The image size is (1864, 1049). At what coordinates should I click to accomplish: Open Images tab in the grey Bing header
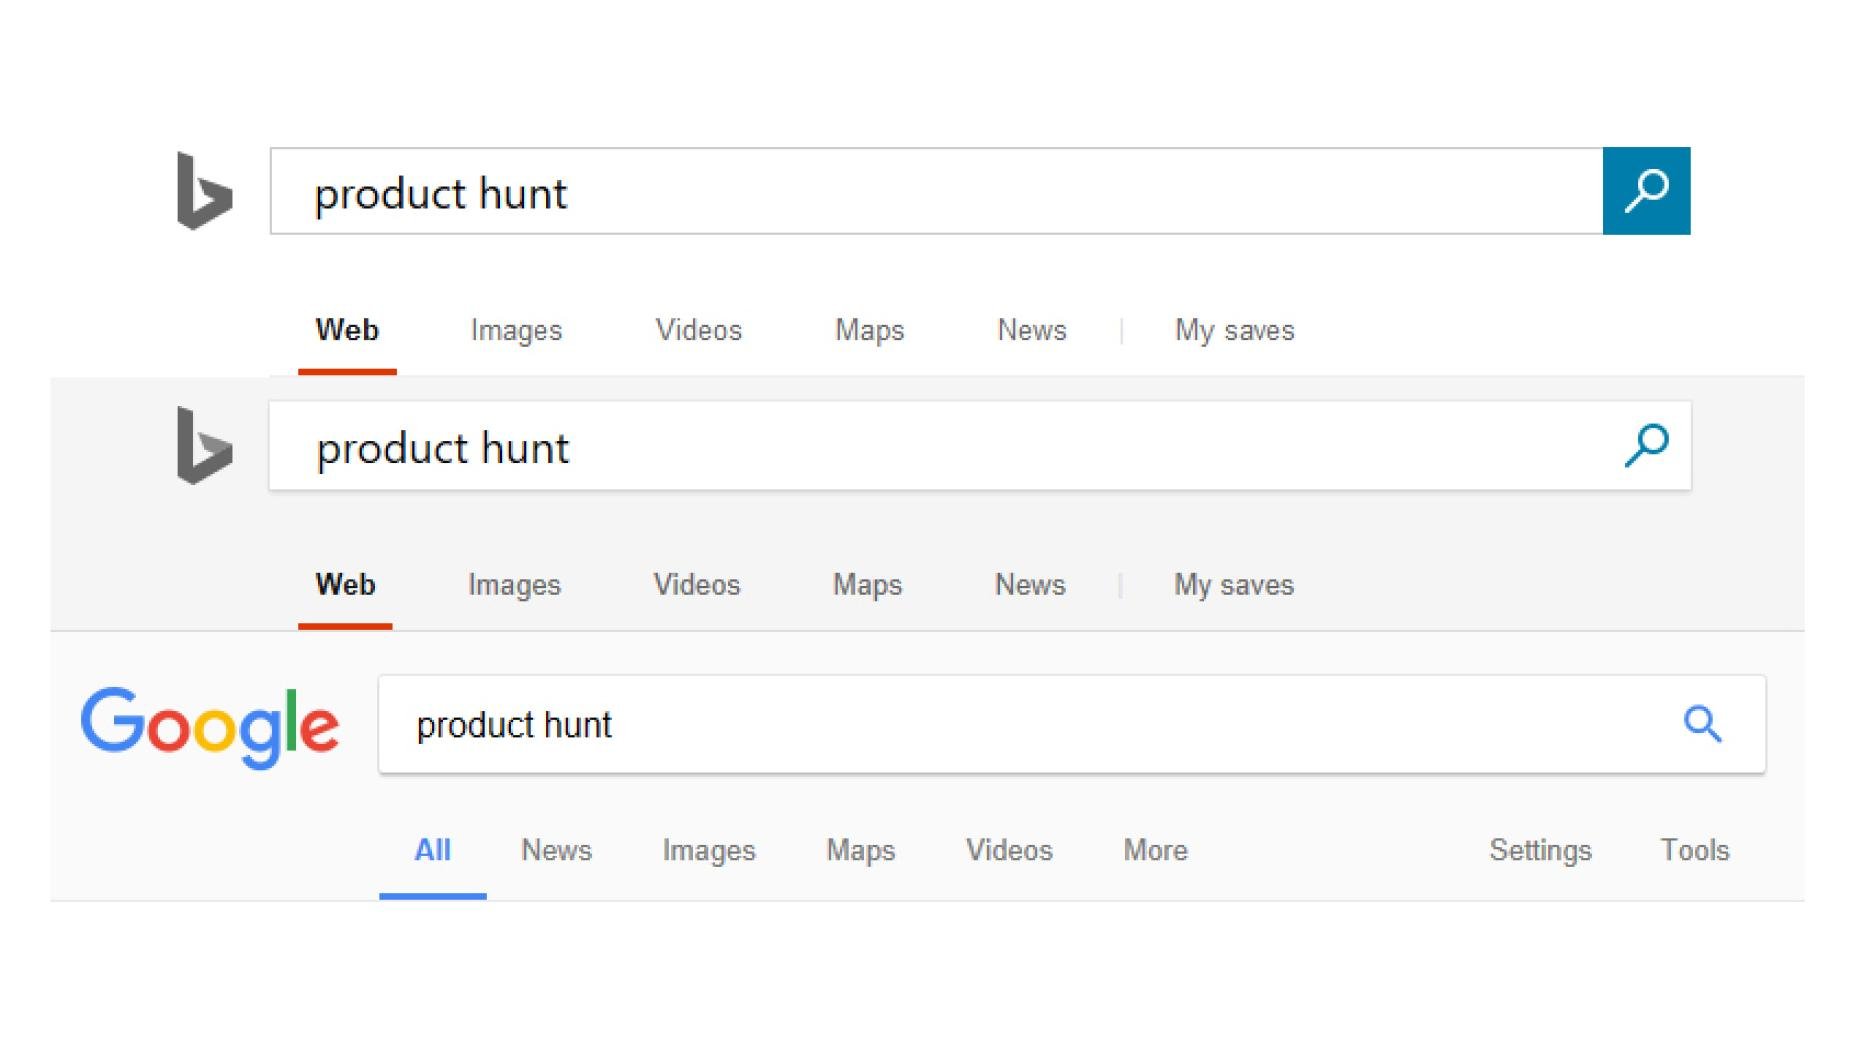point(514,586)
